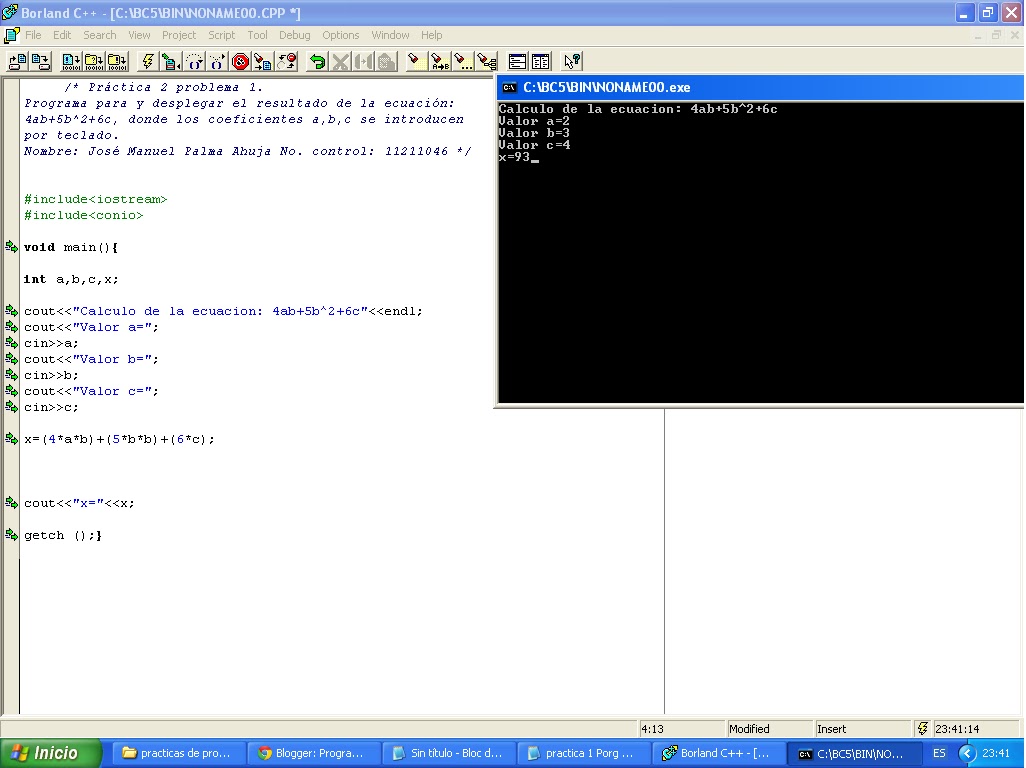The image size is (1026, 768).
Task: Open the Options menu
Action: pyautogui.click(x=340, y=35)
